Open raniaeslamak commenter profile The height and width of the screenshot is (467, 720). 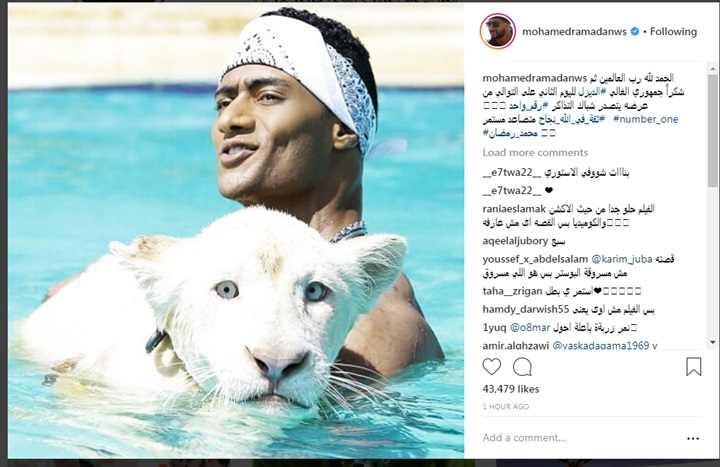click(514, 209)
